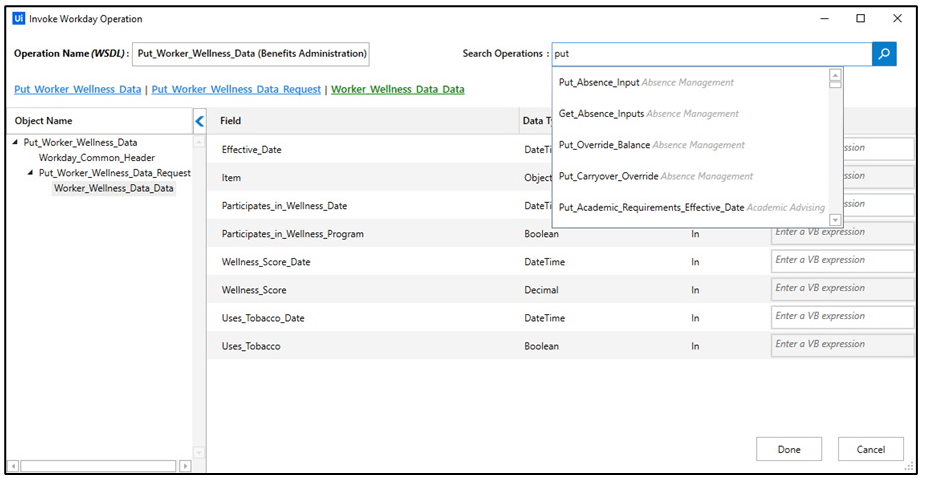Viewport: 925px width, 480px height.
Task: Select Put_Absence_Input from suggestions
Action: (690, 83)
